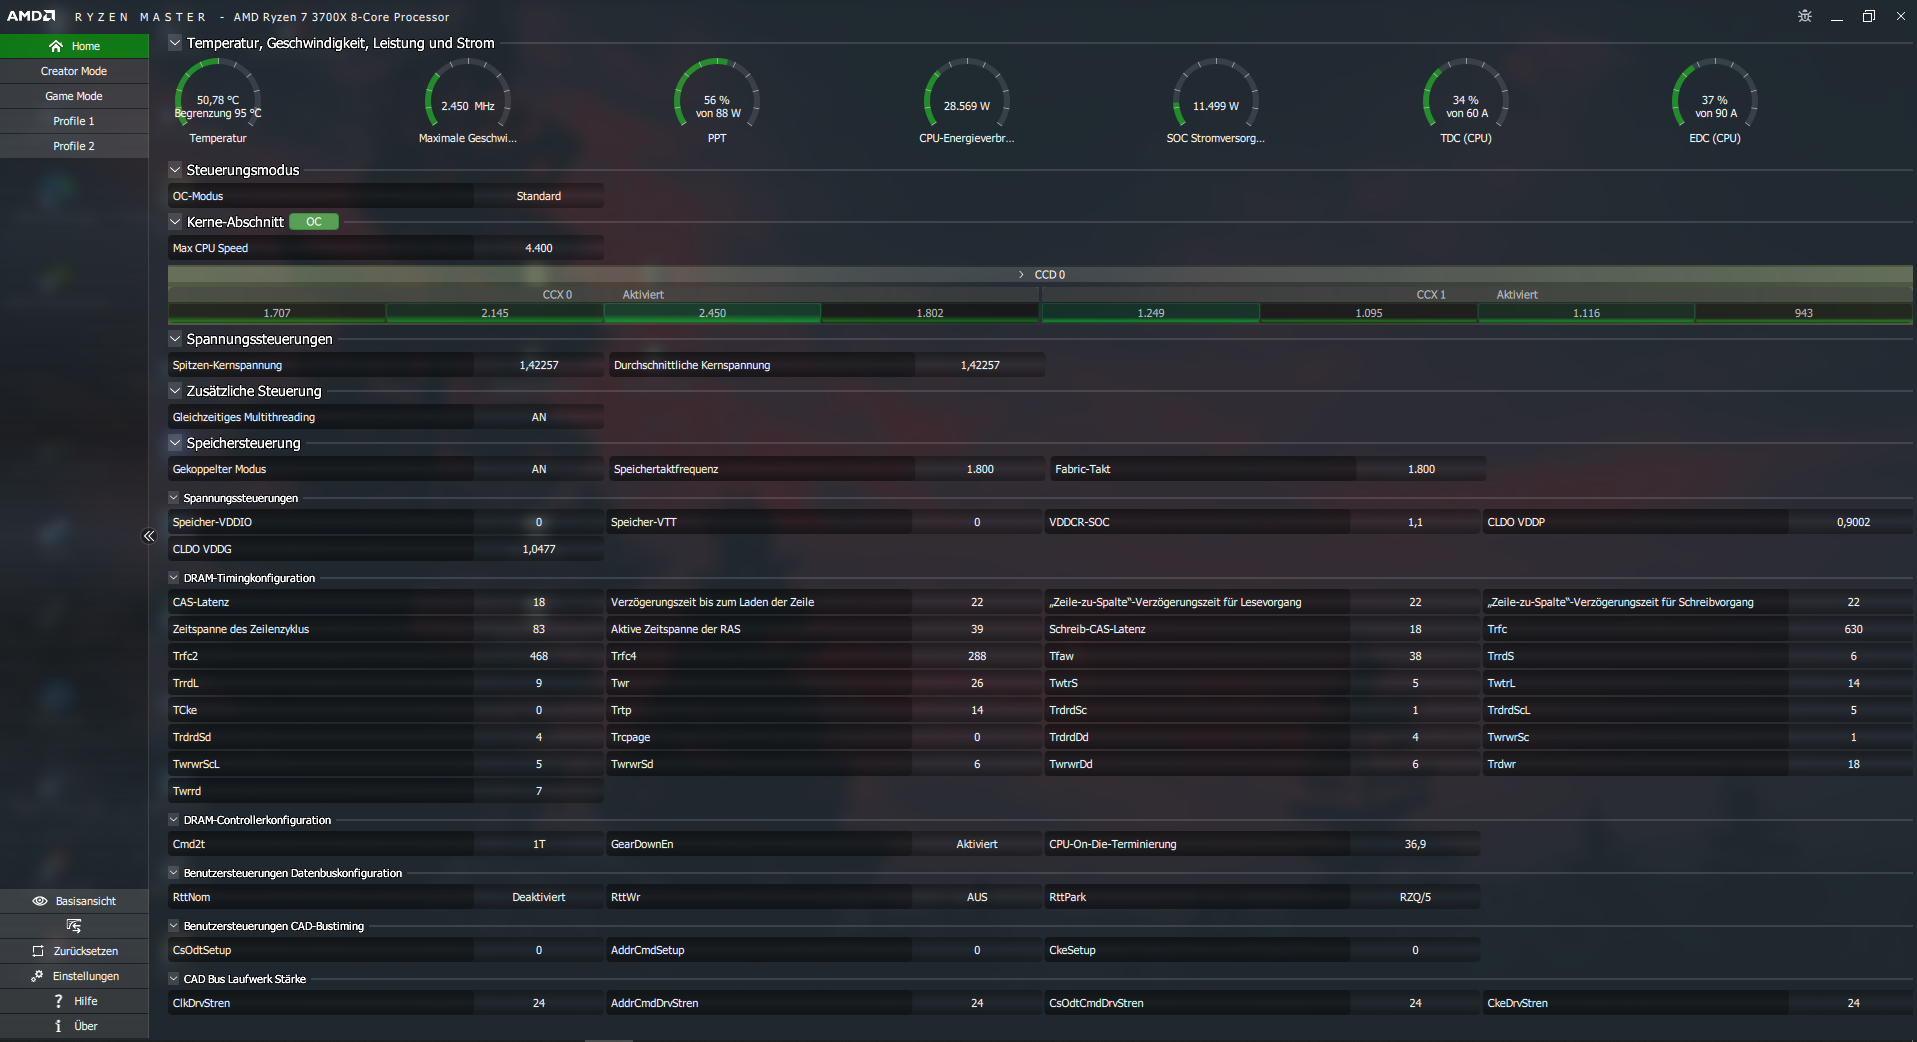Click CPU-On-Die-Terminierung value 36,9
Image resolution: width=1917 pixels, height=1042 pixels.
[x=1415, y=844]
